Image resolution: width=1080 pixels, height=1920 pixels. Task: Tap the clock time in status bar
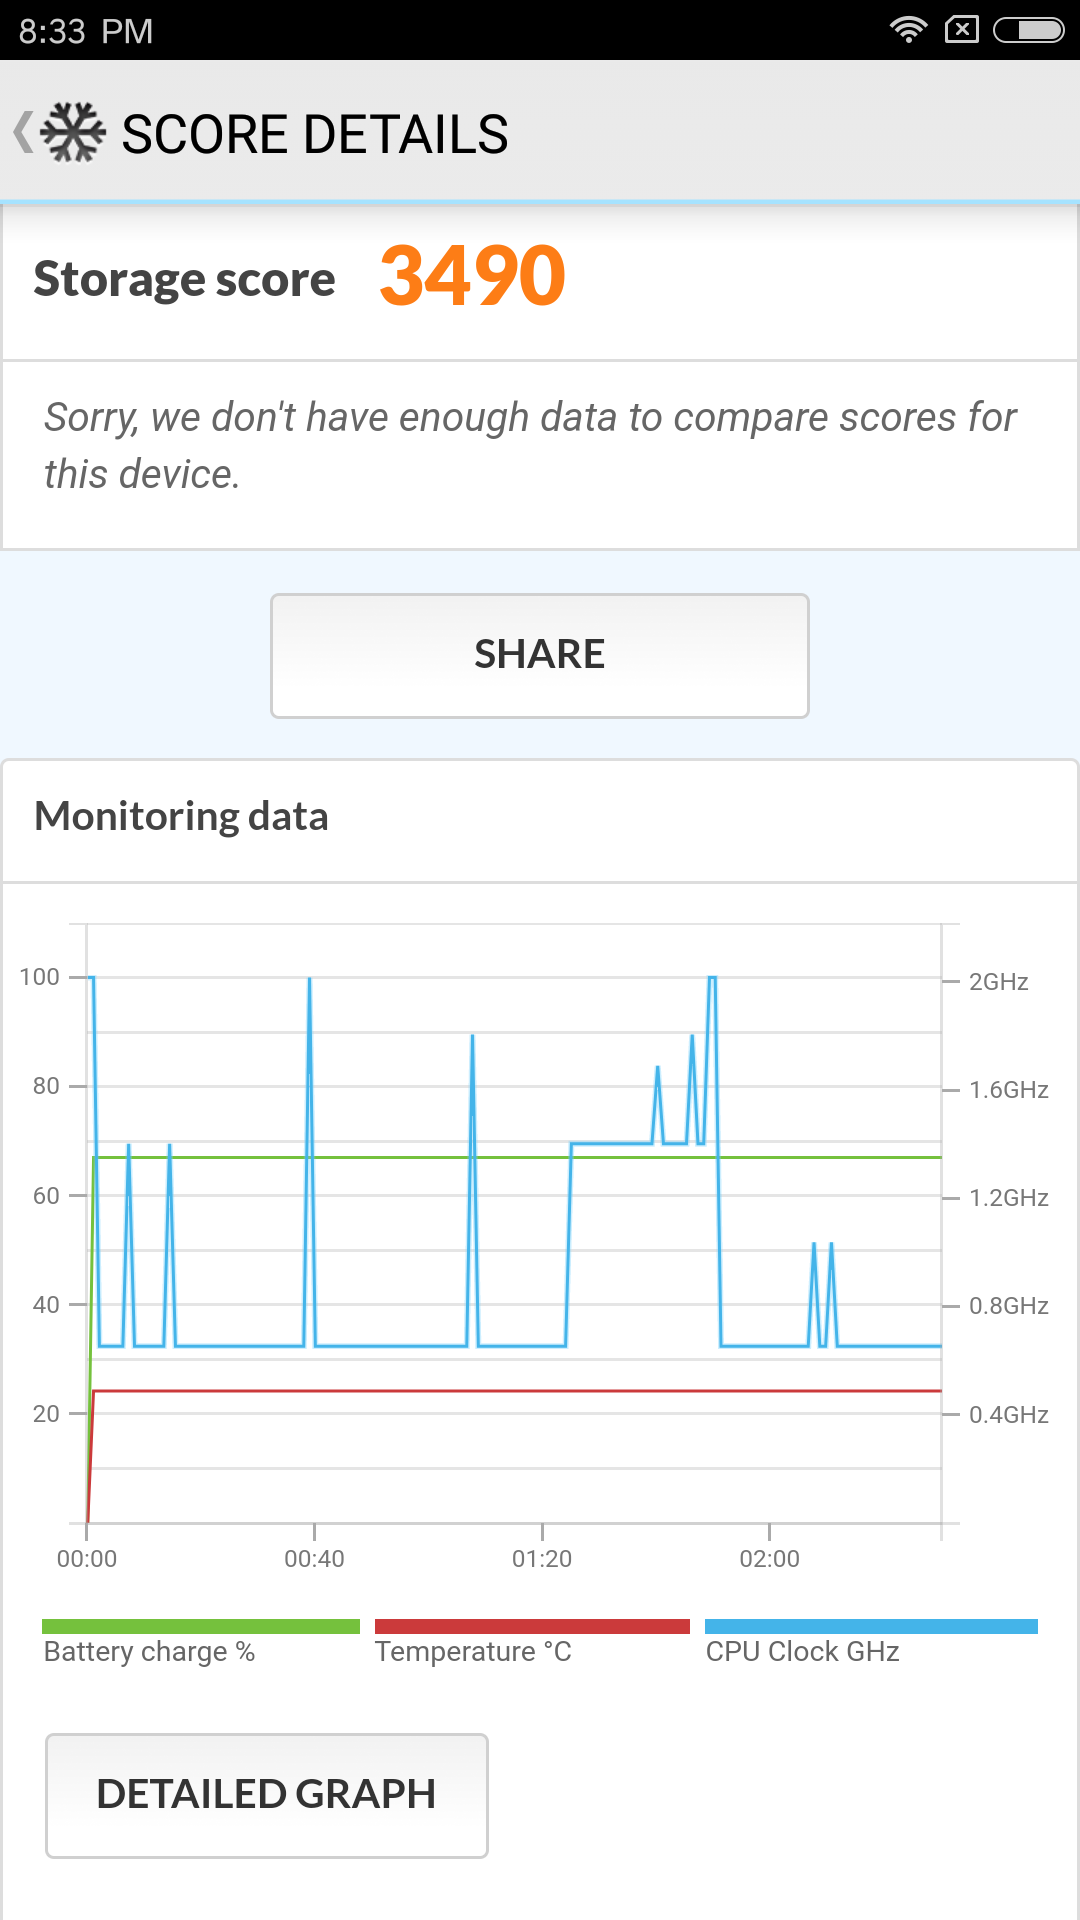click(86, 31)
